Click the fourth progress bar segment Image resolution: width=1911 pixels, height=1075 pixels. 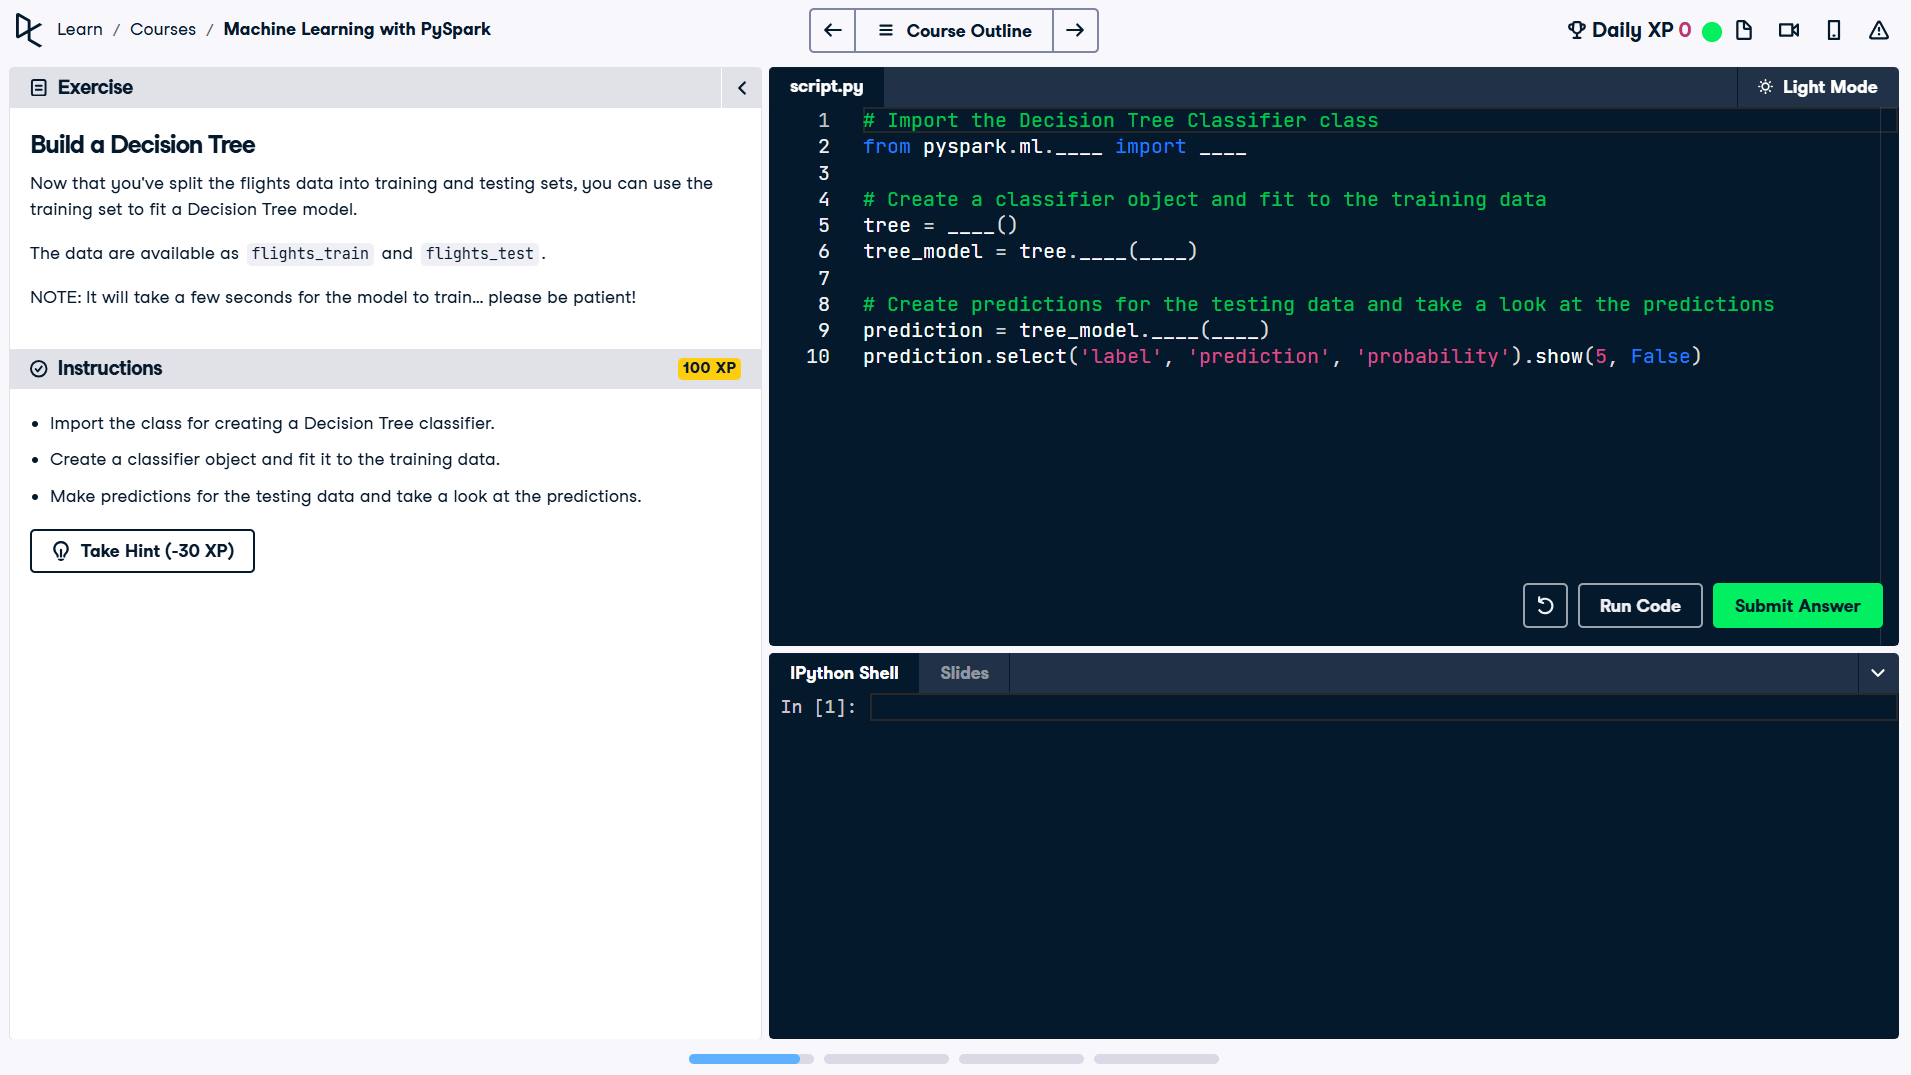(x=1156, y=1059)
